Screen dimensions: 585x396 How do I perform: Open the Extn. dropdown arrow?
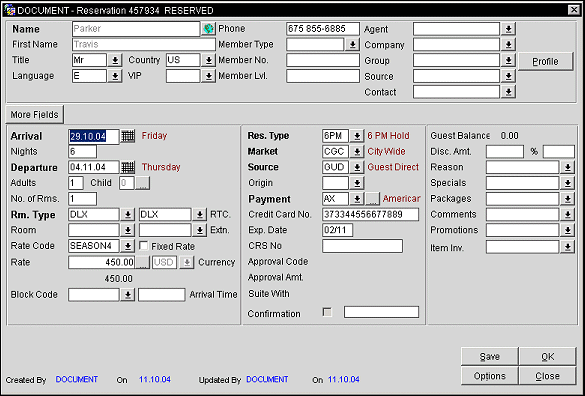tap(200, 230)
